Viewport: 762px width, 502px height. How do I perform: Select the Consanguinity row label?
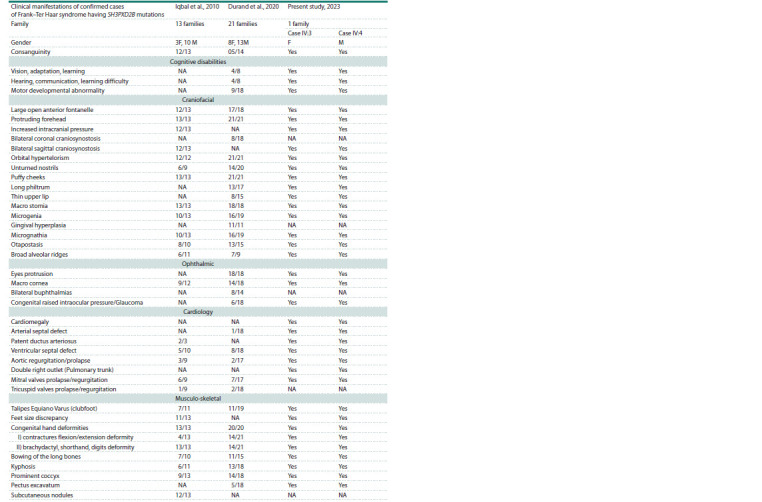[x=31, y=52]
